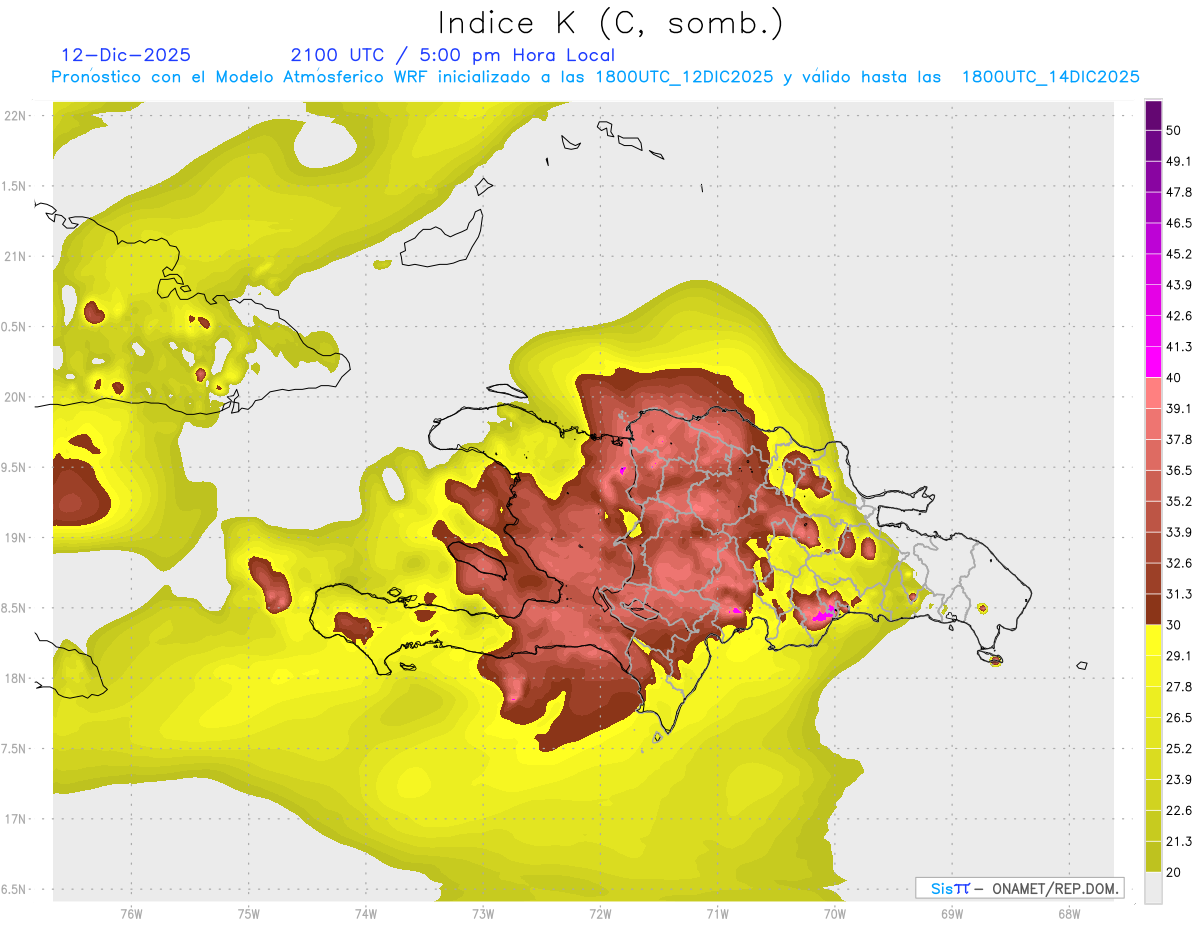Click the legend value "33.9"
The width and height of the screenshot is (1200, 927).
pos(1179,532)
